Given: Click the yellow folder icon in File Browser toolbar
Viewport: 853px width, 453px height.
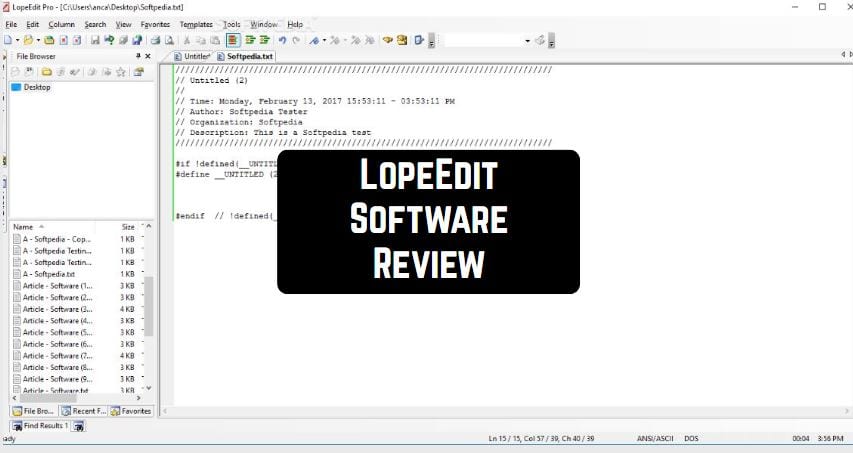Looking at the screenshot, I should pos(47,72).
